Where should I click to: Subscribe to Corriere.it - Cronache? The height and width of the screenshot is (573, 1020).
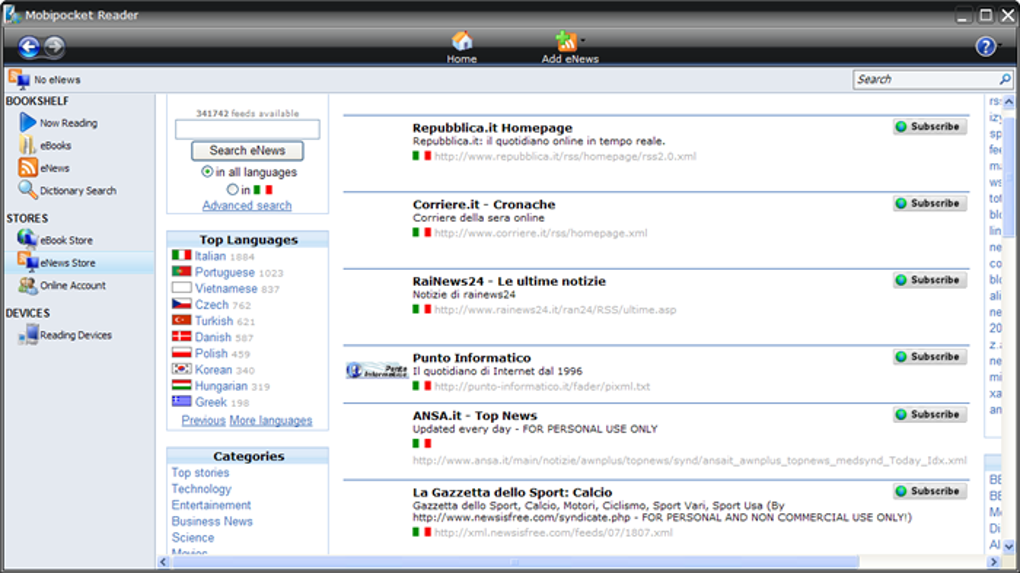[x=930, y=204]
